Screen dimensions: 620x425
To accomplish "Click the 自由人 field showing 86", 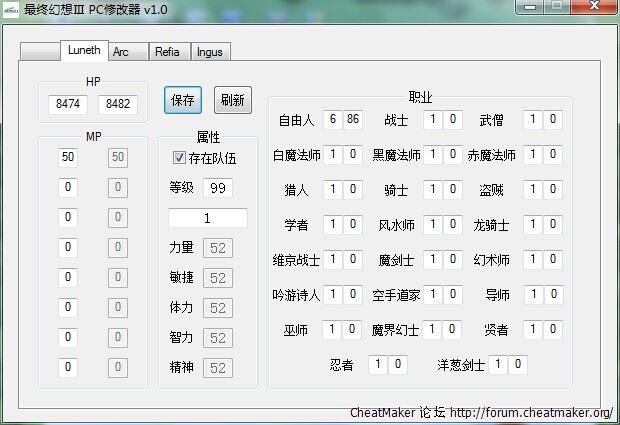I will (x=352, y=120).
